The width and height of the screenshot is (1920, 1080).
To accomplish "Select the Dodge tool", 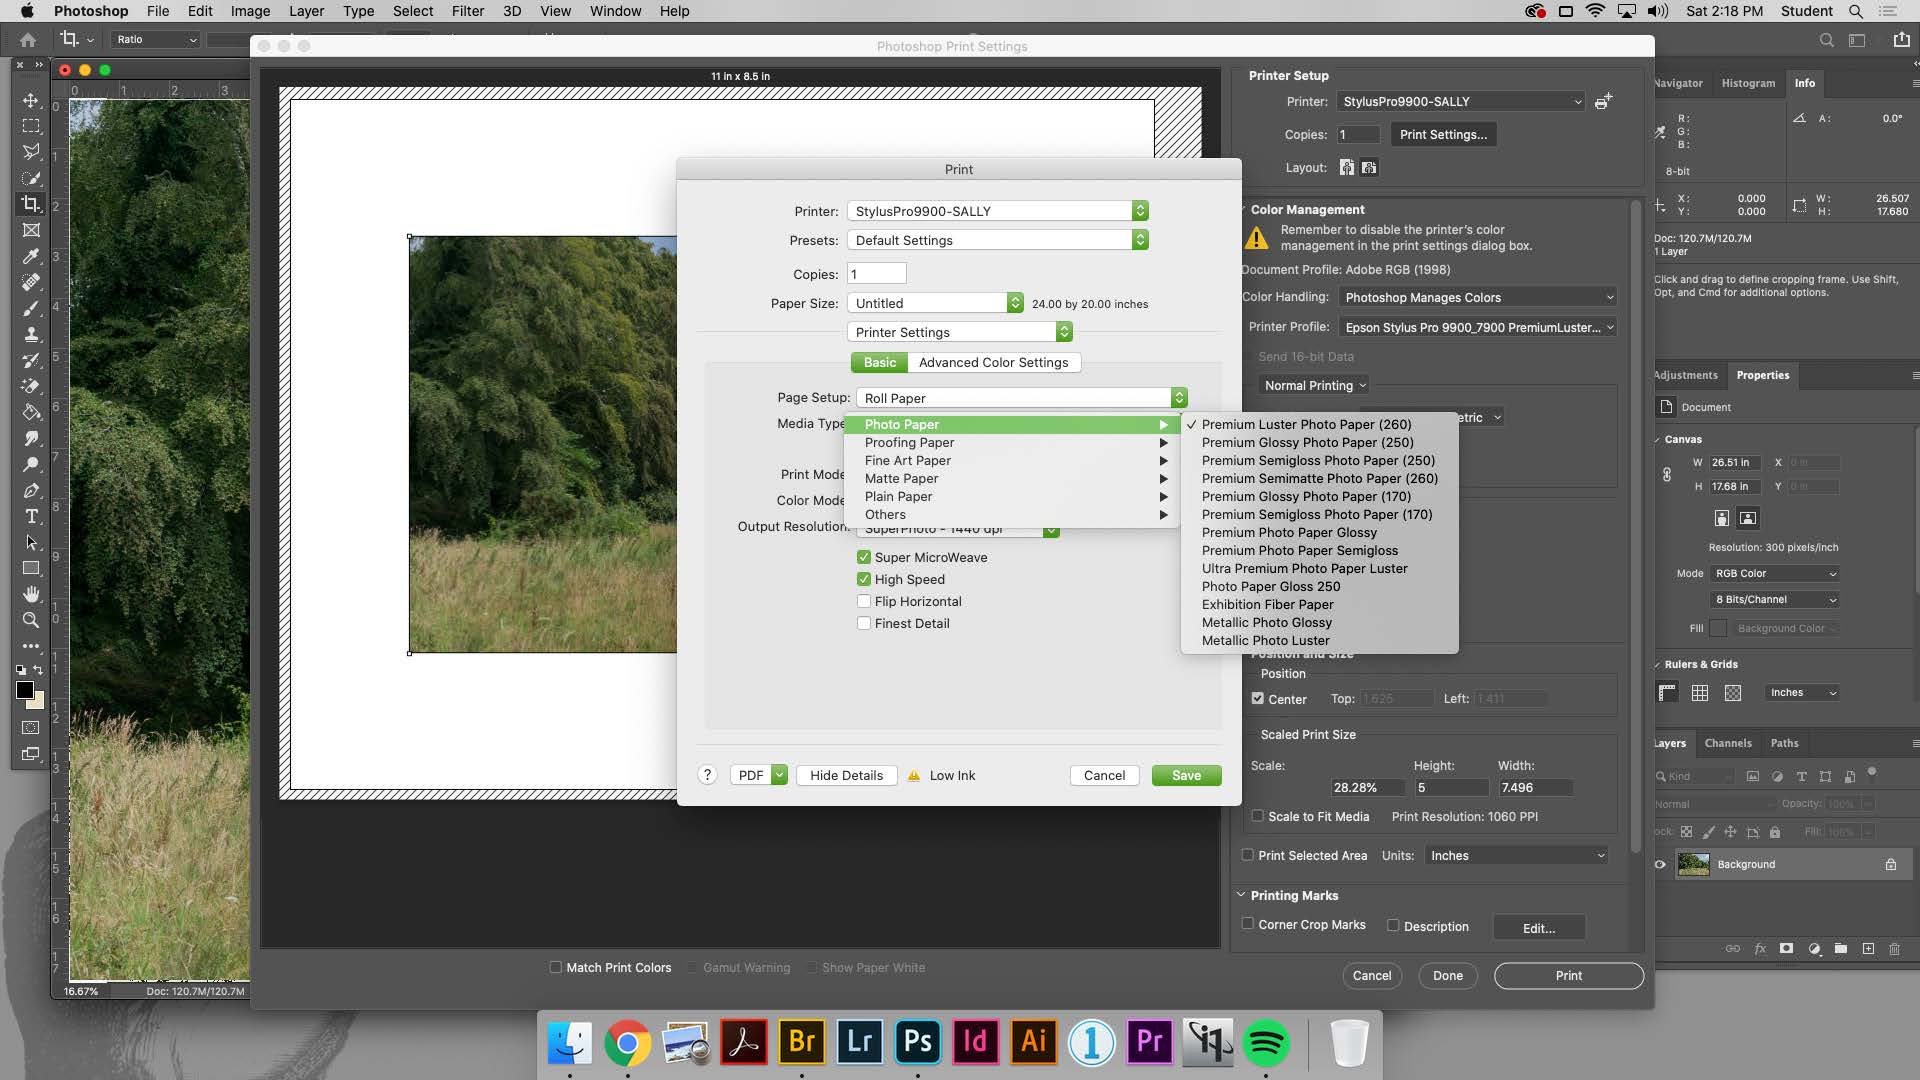I will point(31,464).
